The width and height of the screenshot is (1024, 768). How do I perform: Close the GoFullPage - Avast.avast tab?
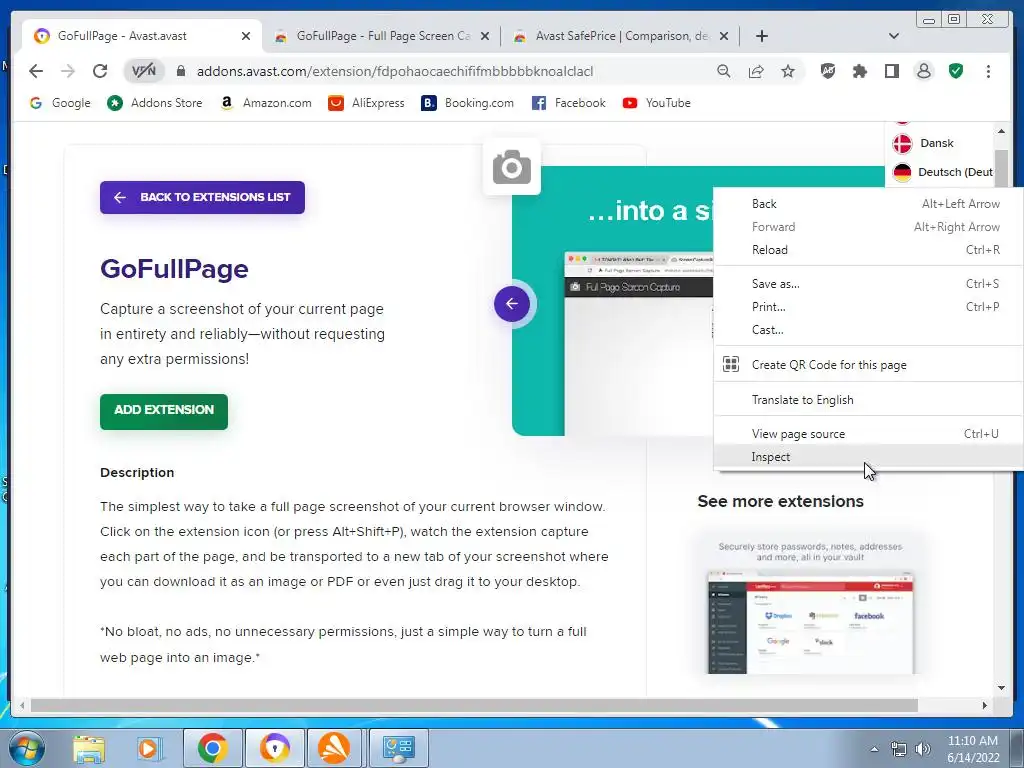246,36
